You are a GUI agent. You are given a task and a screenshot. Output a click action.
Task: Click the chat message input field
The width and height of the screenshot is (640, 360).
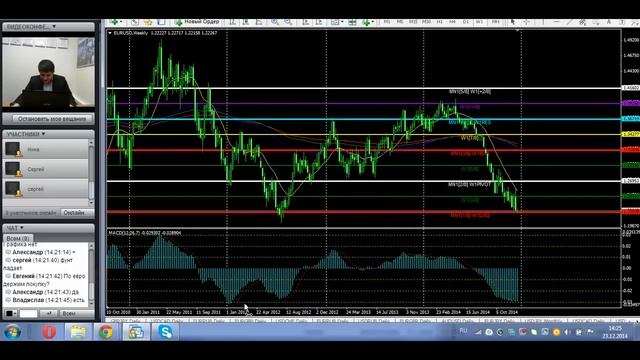(29, 313)
